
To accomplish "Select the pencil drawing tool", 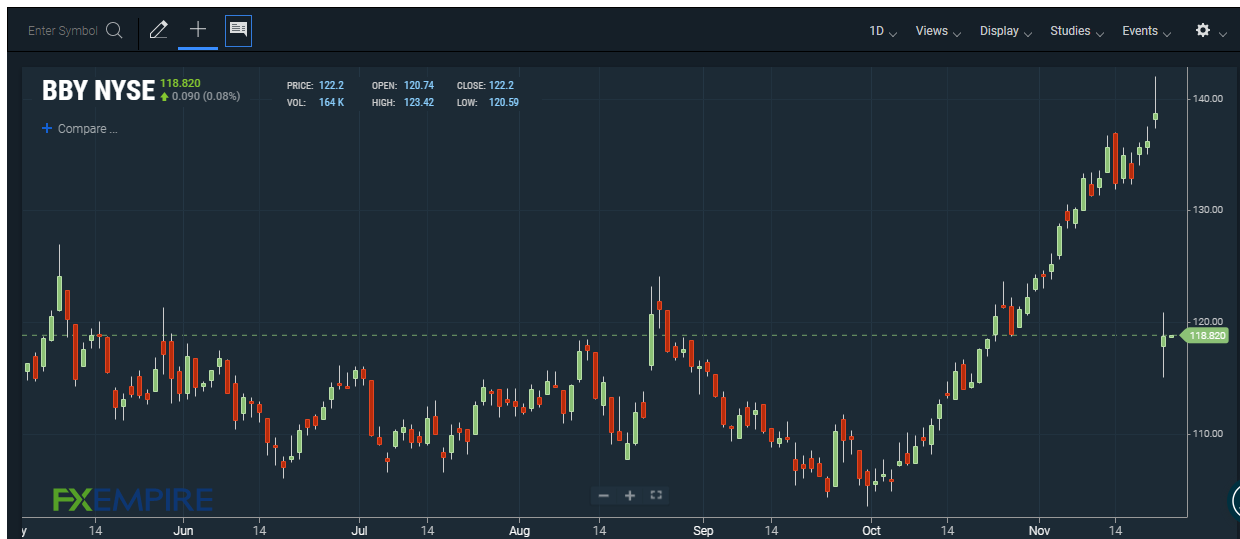I will coord(158,30).
